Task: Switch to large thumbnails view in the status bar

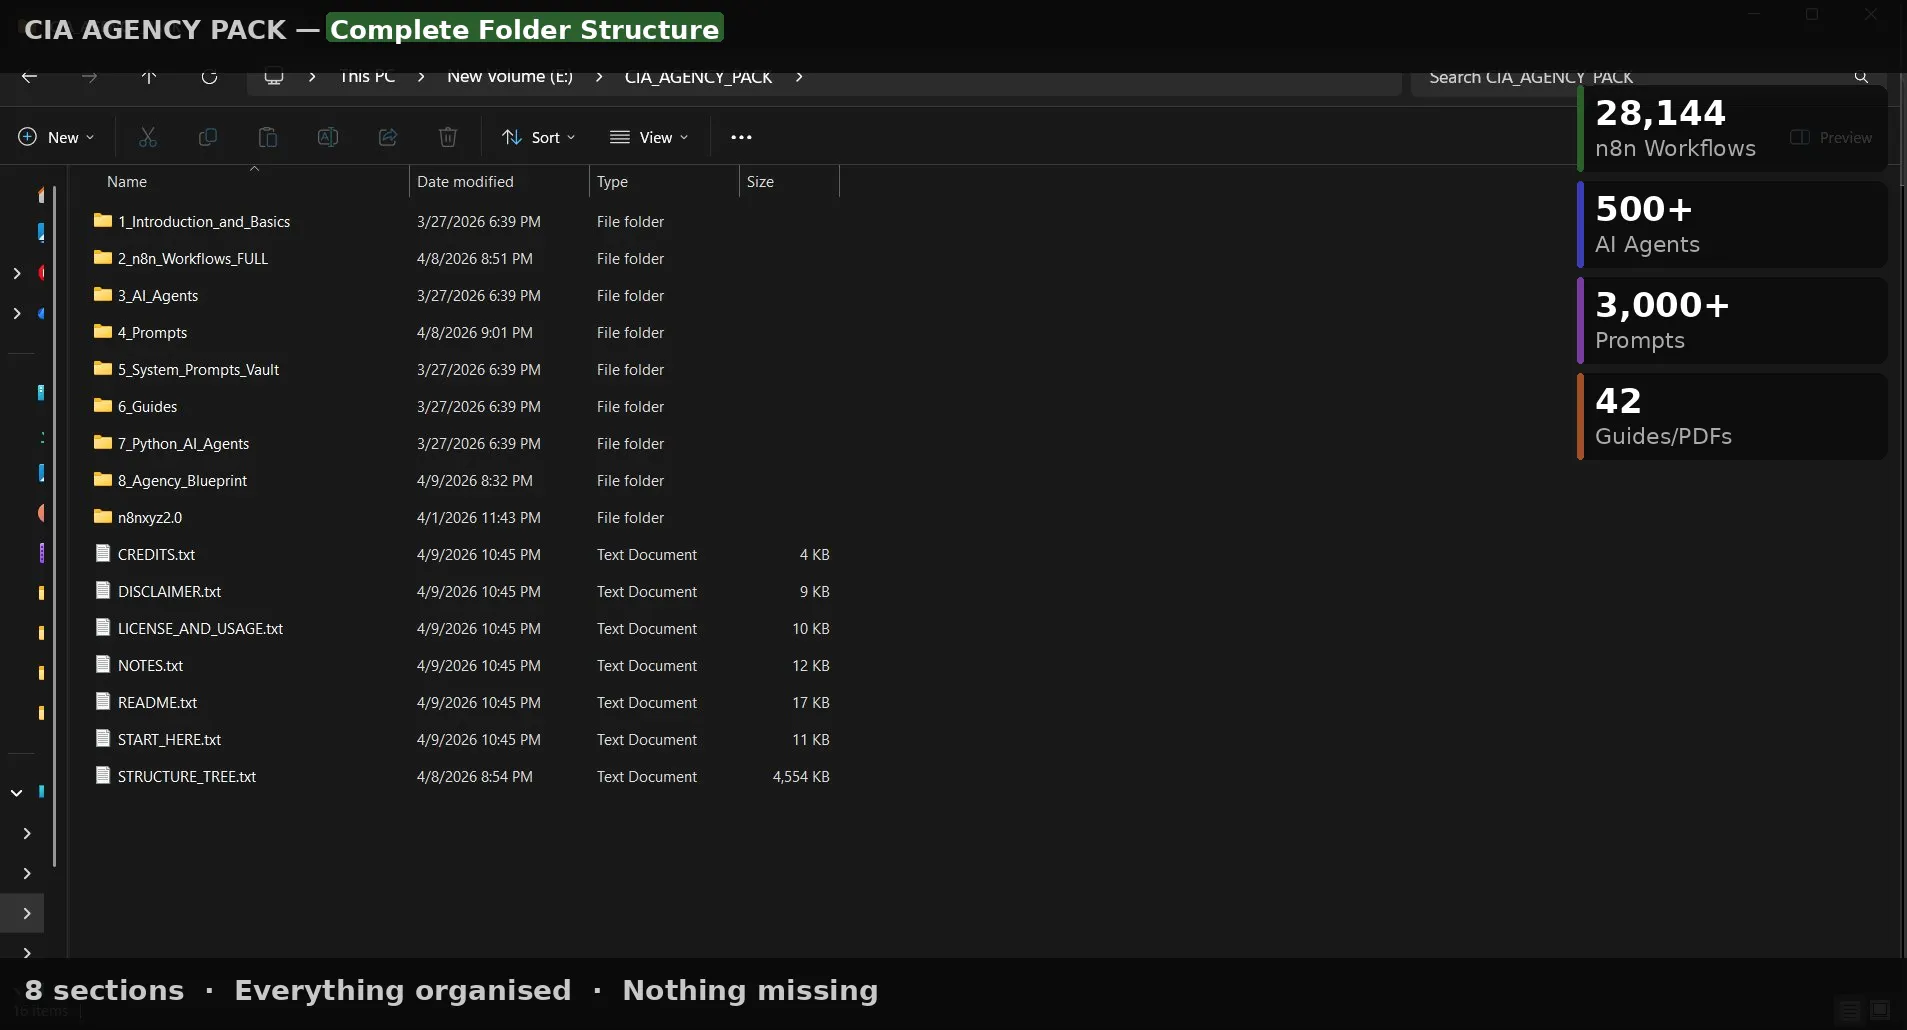Action: click(1880, 1010)
